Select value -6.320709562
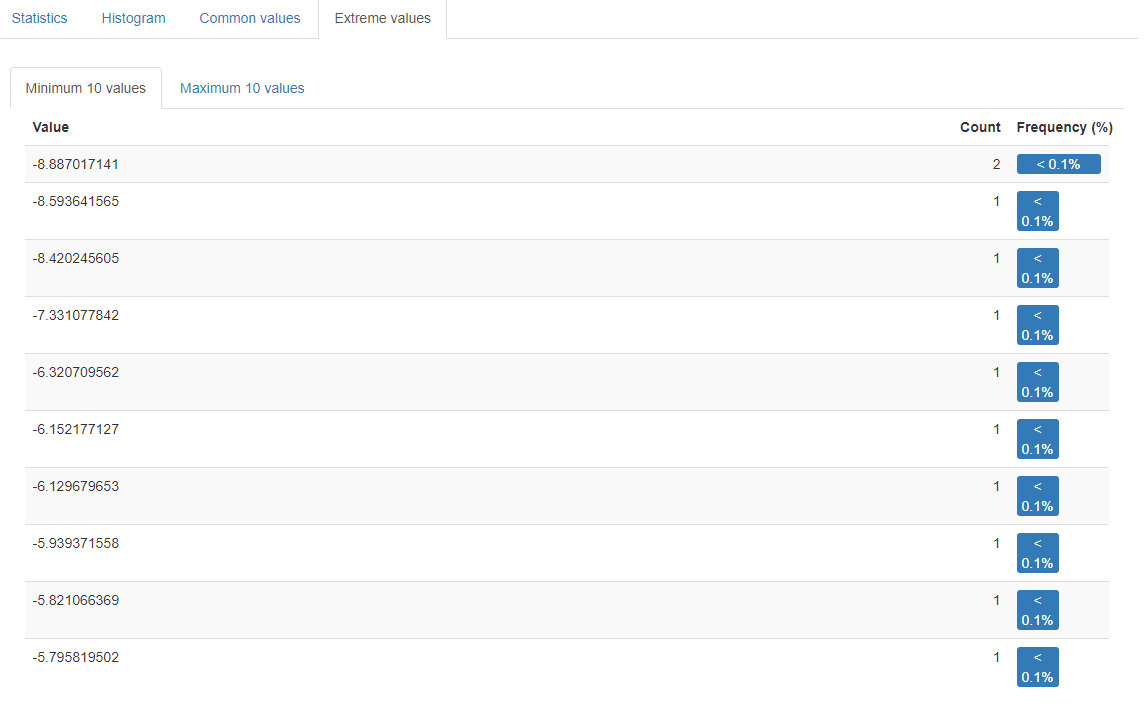Screen dimensions: 1144x726 click(x=76, y=372)
